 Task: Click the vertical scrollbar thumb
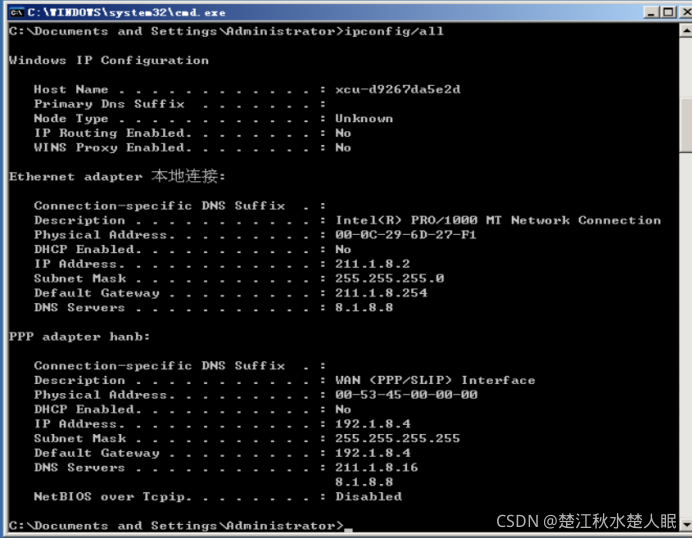tap(686, 125)
